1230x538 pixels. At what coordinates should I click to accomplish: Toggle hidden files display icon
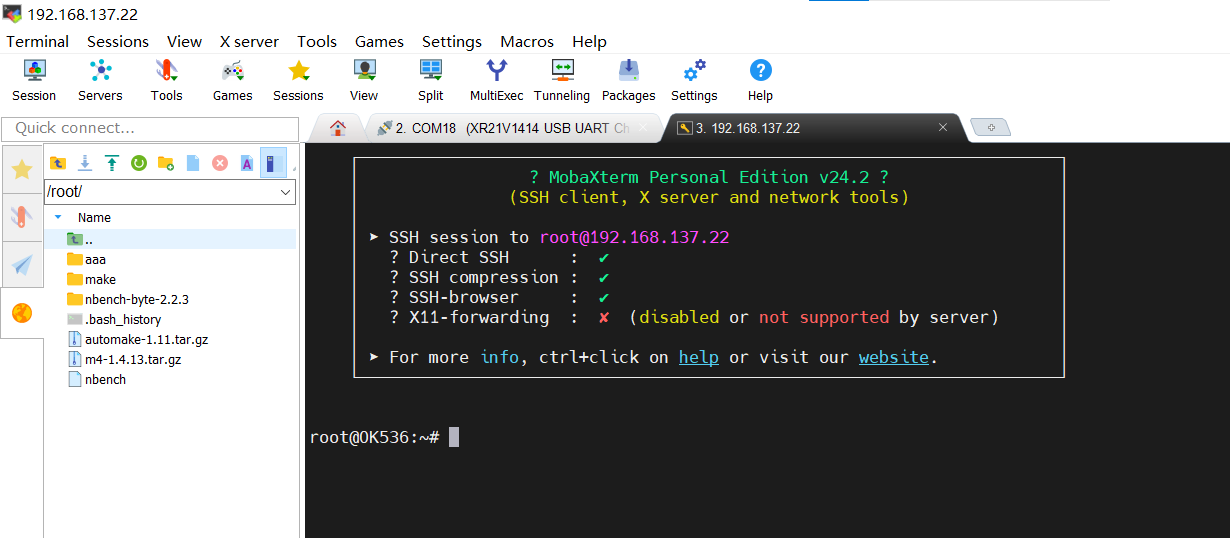pyautogui.click(x=247, y=163)
